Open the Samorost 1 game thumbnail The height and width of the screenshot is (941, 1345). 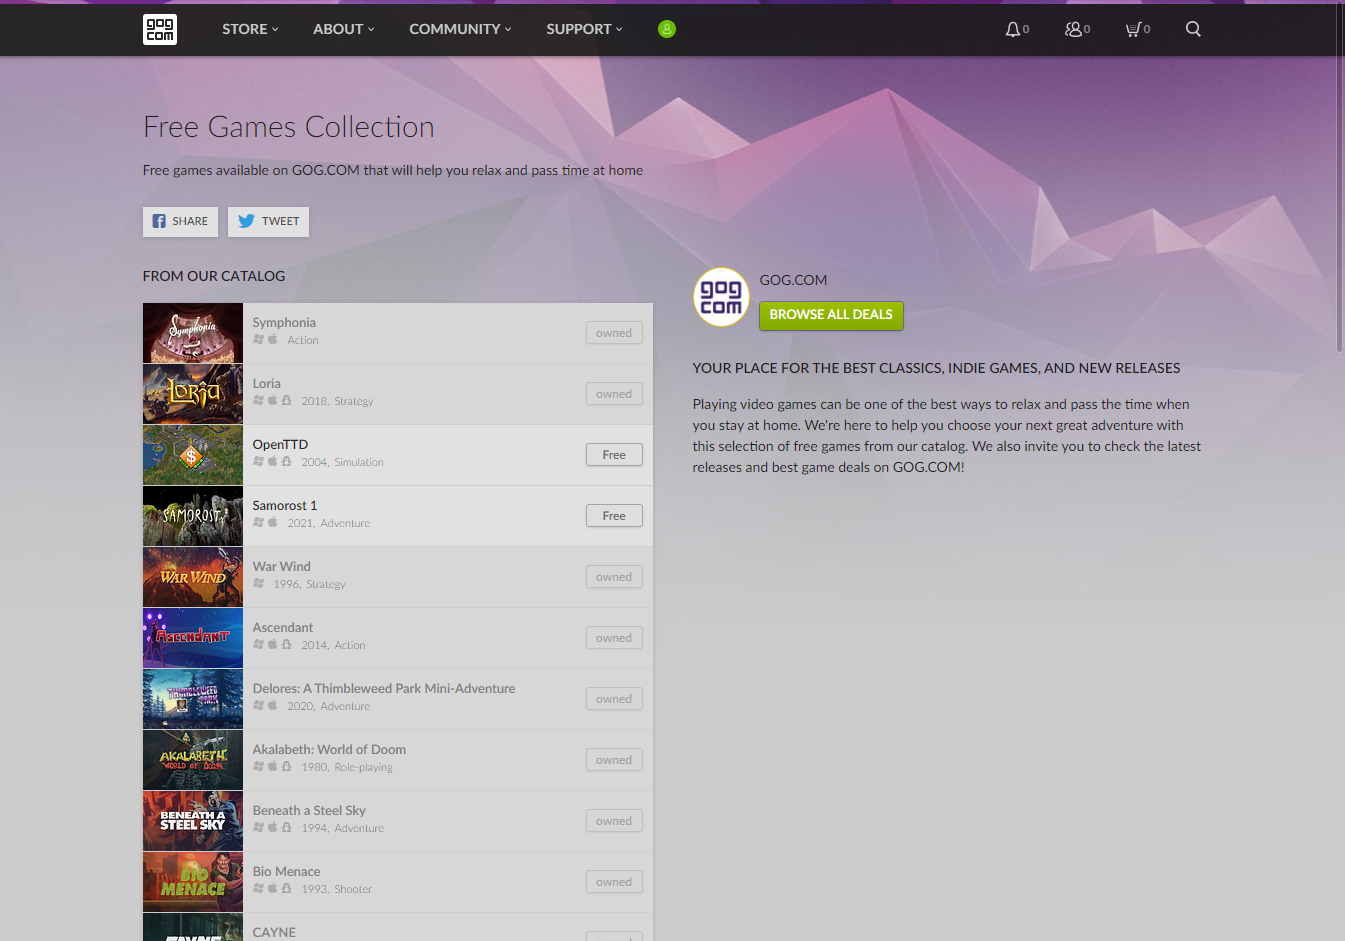pyautogui.click(x=193, y=516)
